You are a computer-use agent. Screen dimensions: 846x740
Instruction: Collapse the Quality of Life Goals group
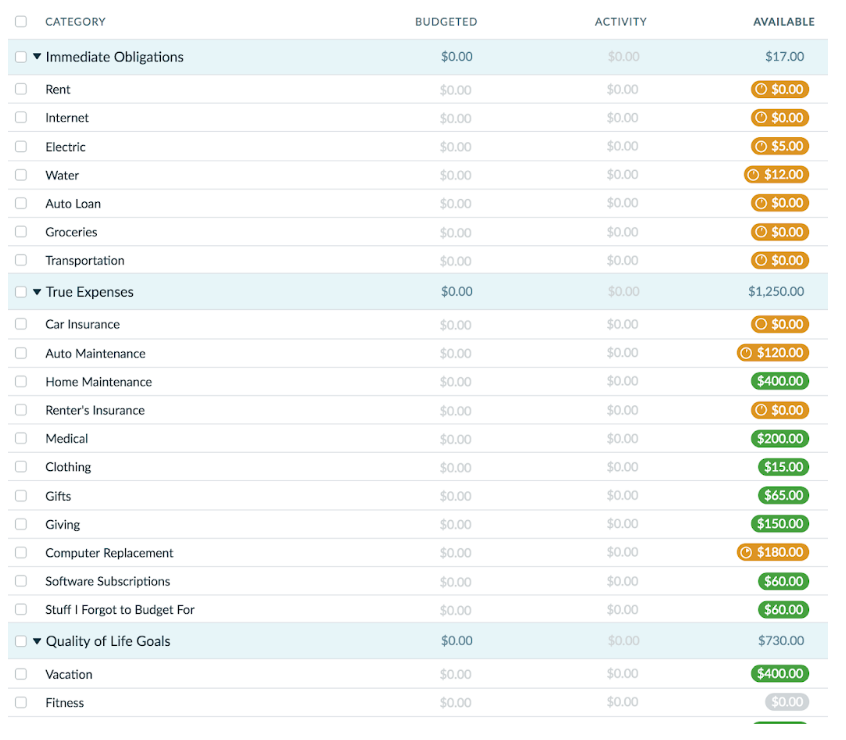pyautogui.click(x=37, y=641)
